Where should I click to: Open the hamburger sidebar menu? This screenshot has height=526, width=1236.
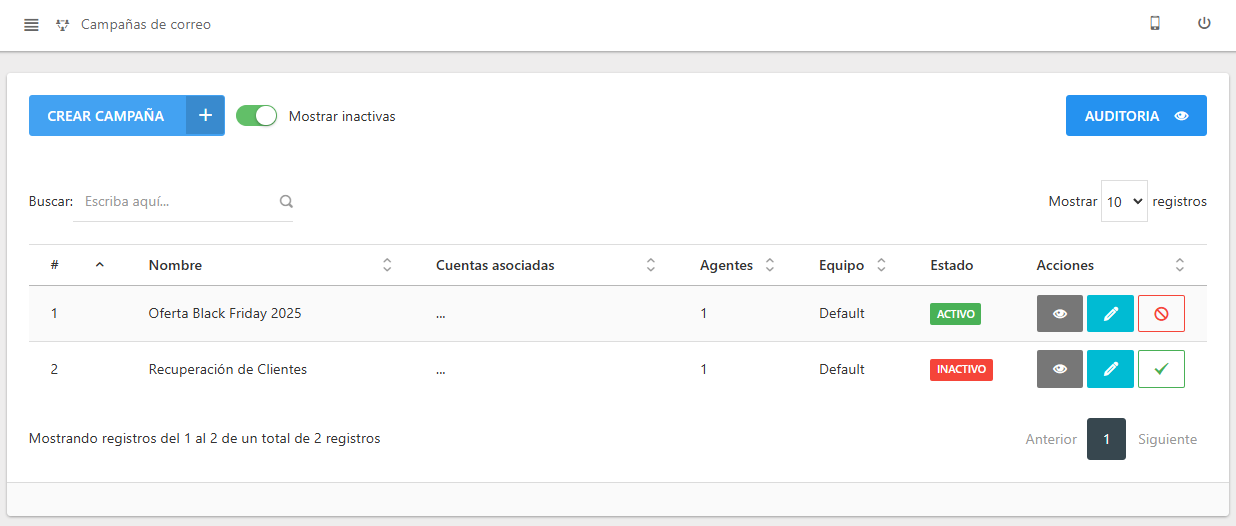[x=31, y=25]
